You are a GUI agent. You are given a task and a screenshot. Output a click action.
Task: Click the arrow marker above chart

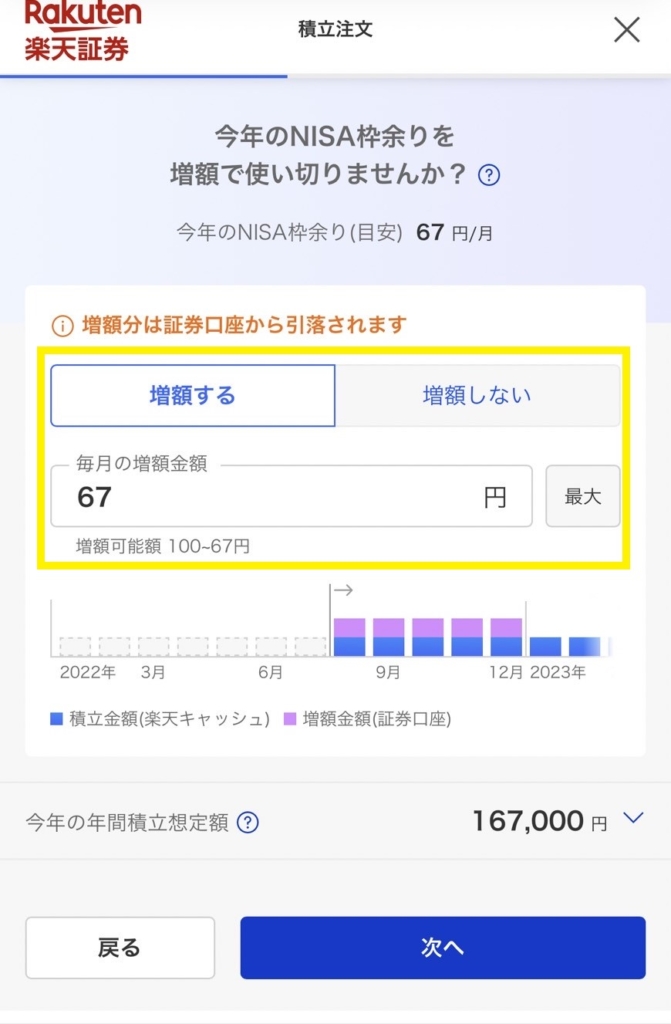[343, 590]
